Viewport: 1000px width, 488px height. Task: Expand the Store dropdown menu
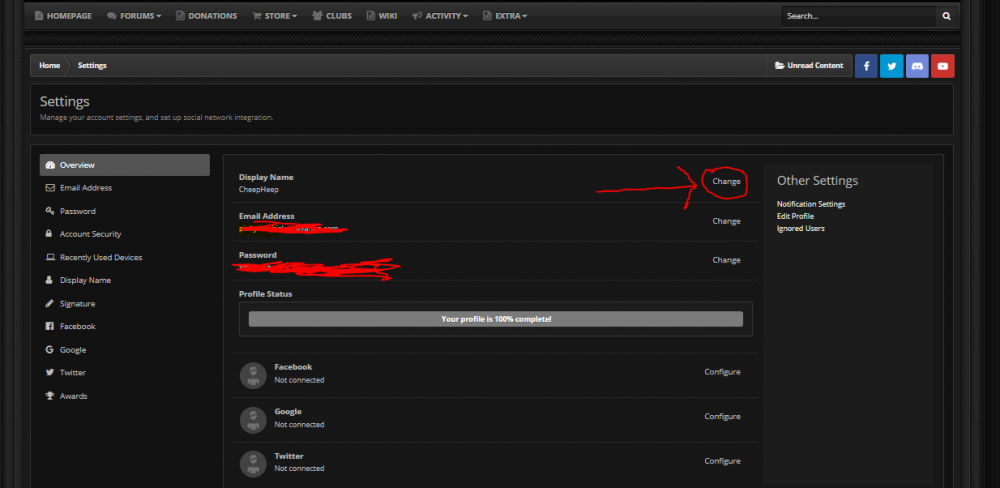click(275, 16)
